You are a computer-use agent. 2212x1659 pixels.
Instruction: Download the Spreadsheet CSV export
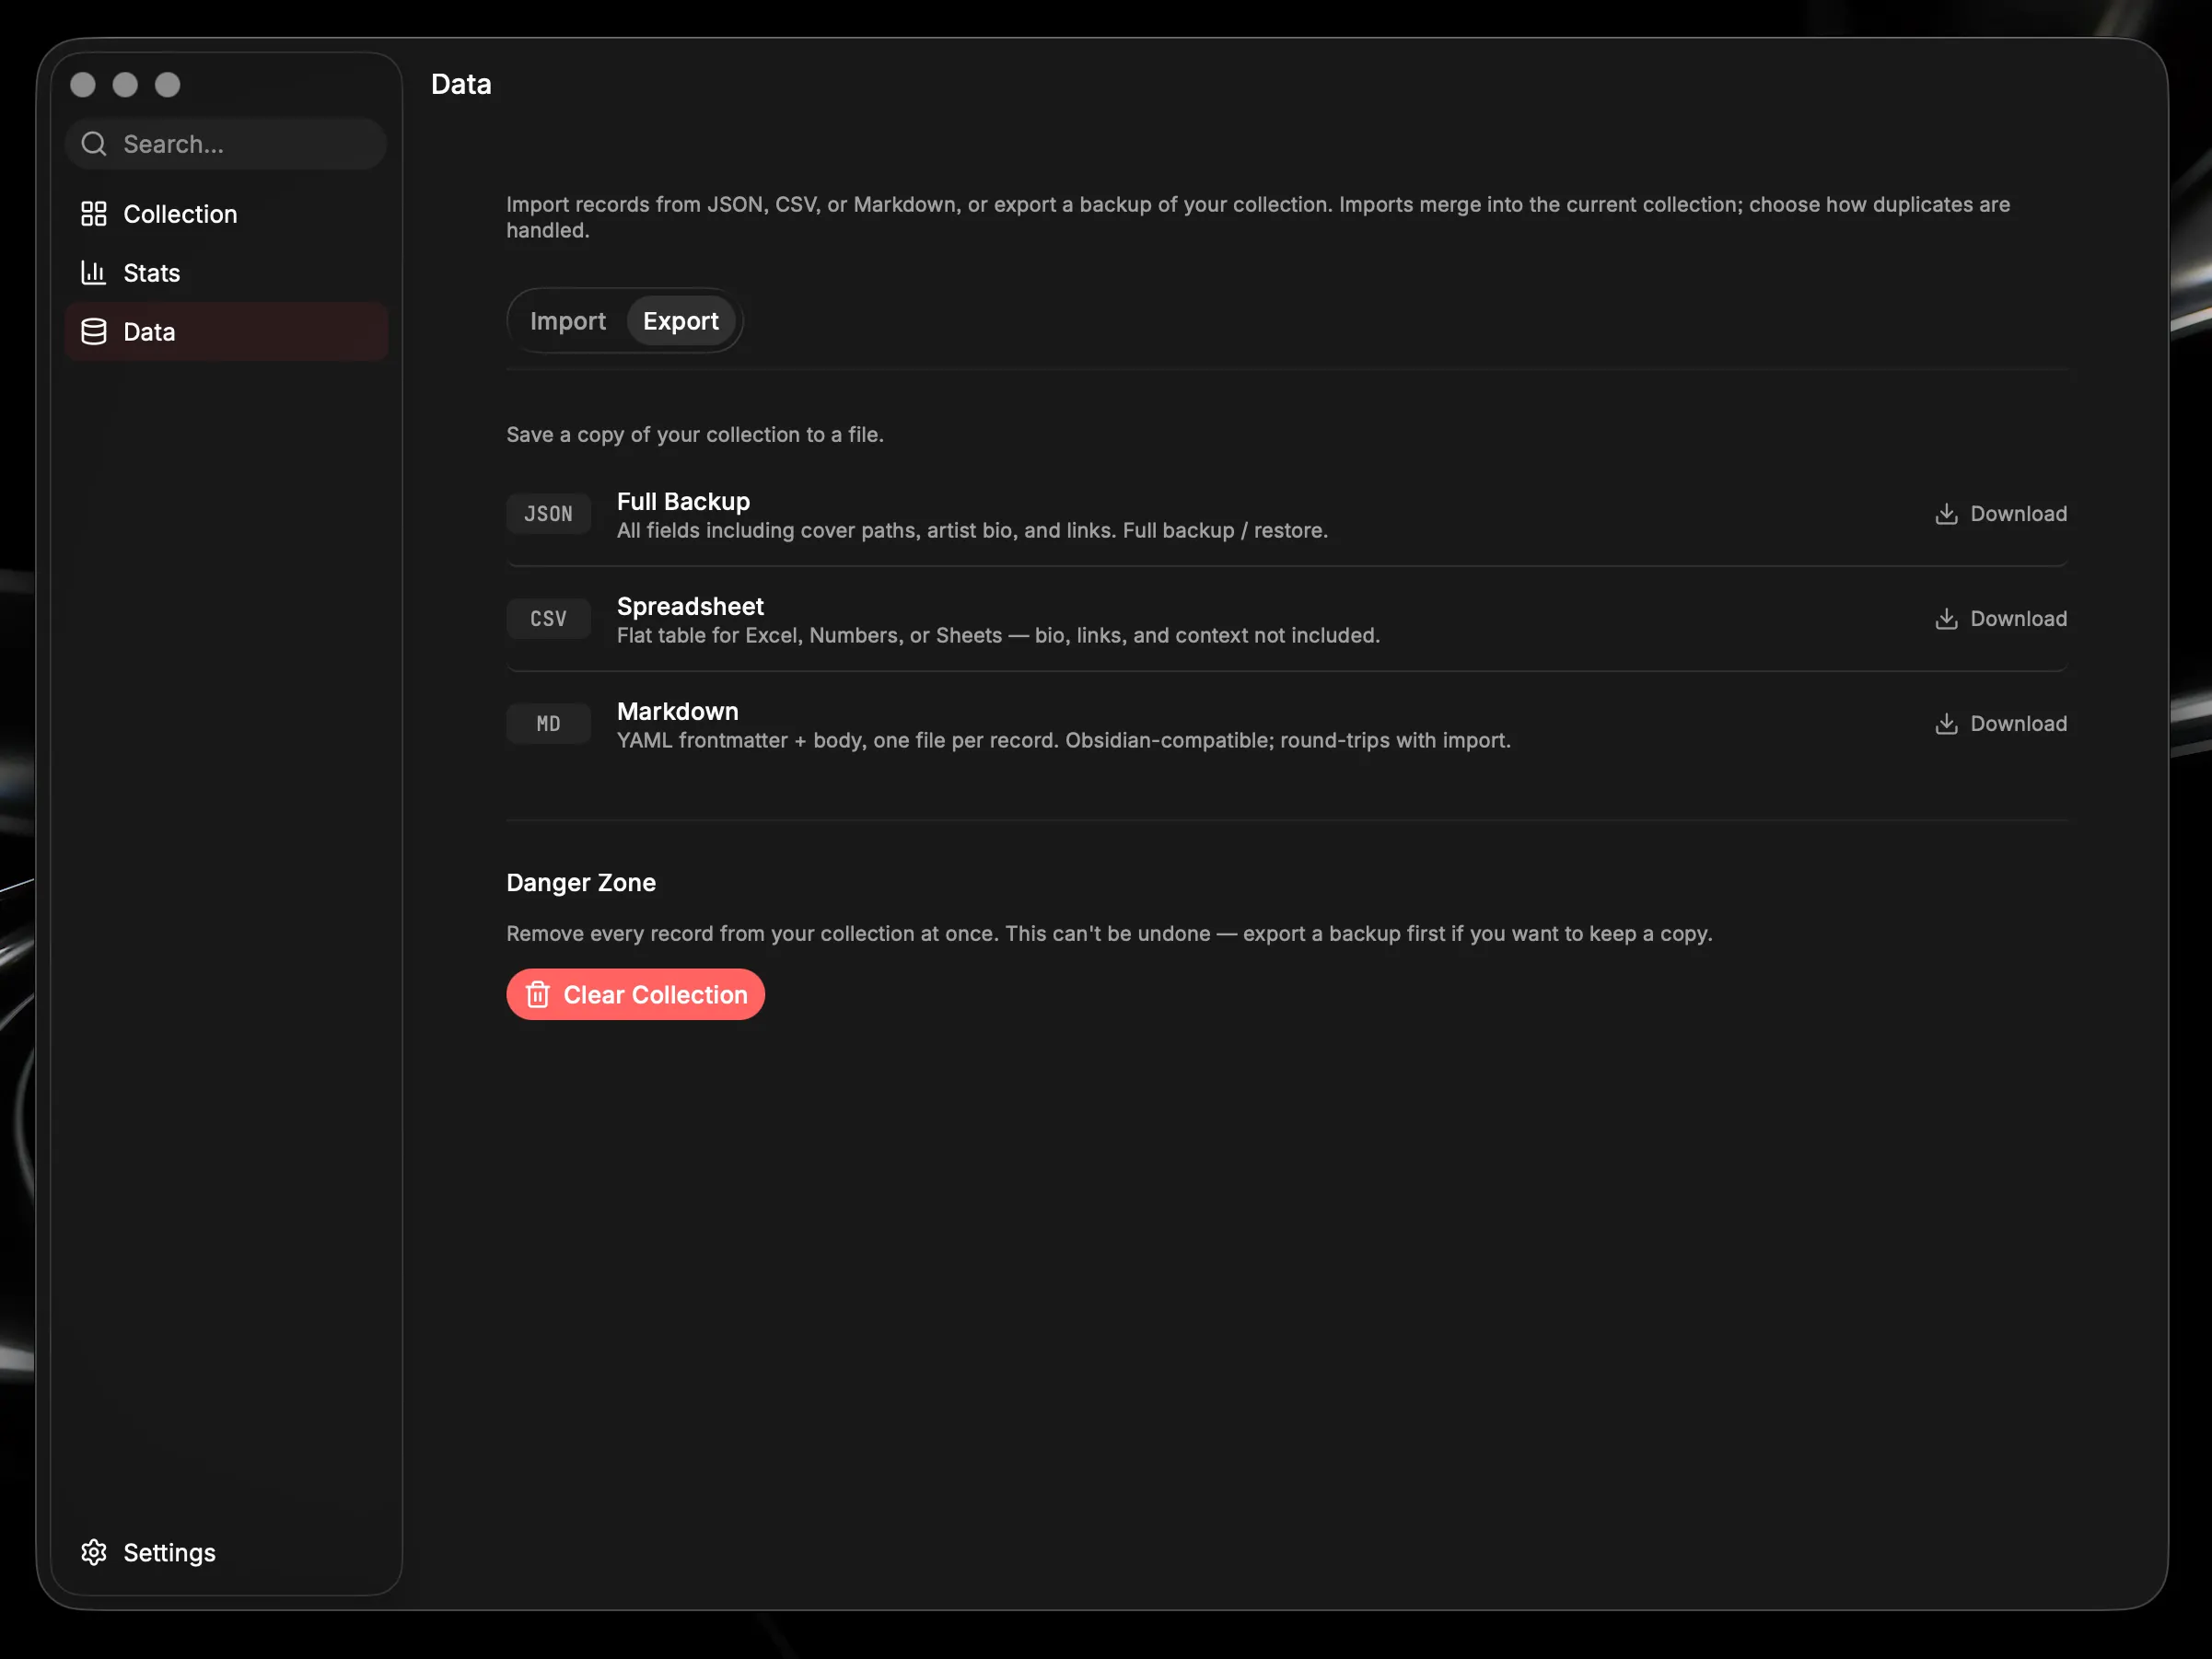(2000, 619)
